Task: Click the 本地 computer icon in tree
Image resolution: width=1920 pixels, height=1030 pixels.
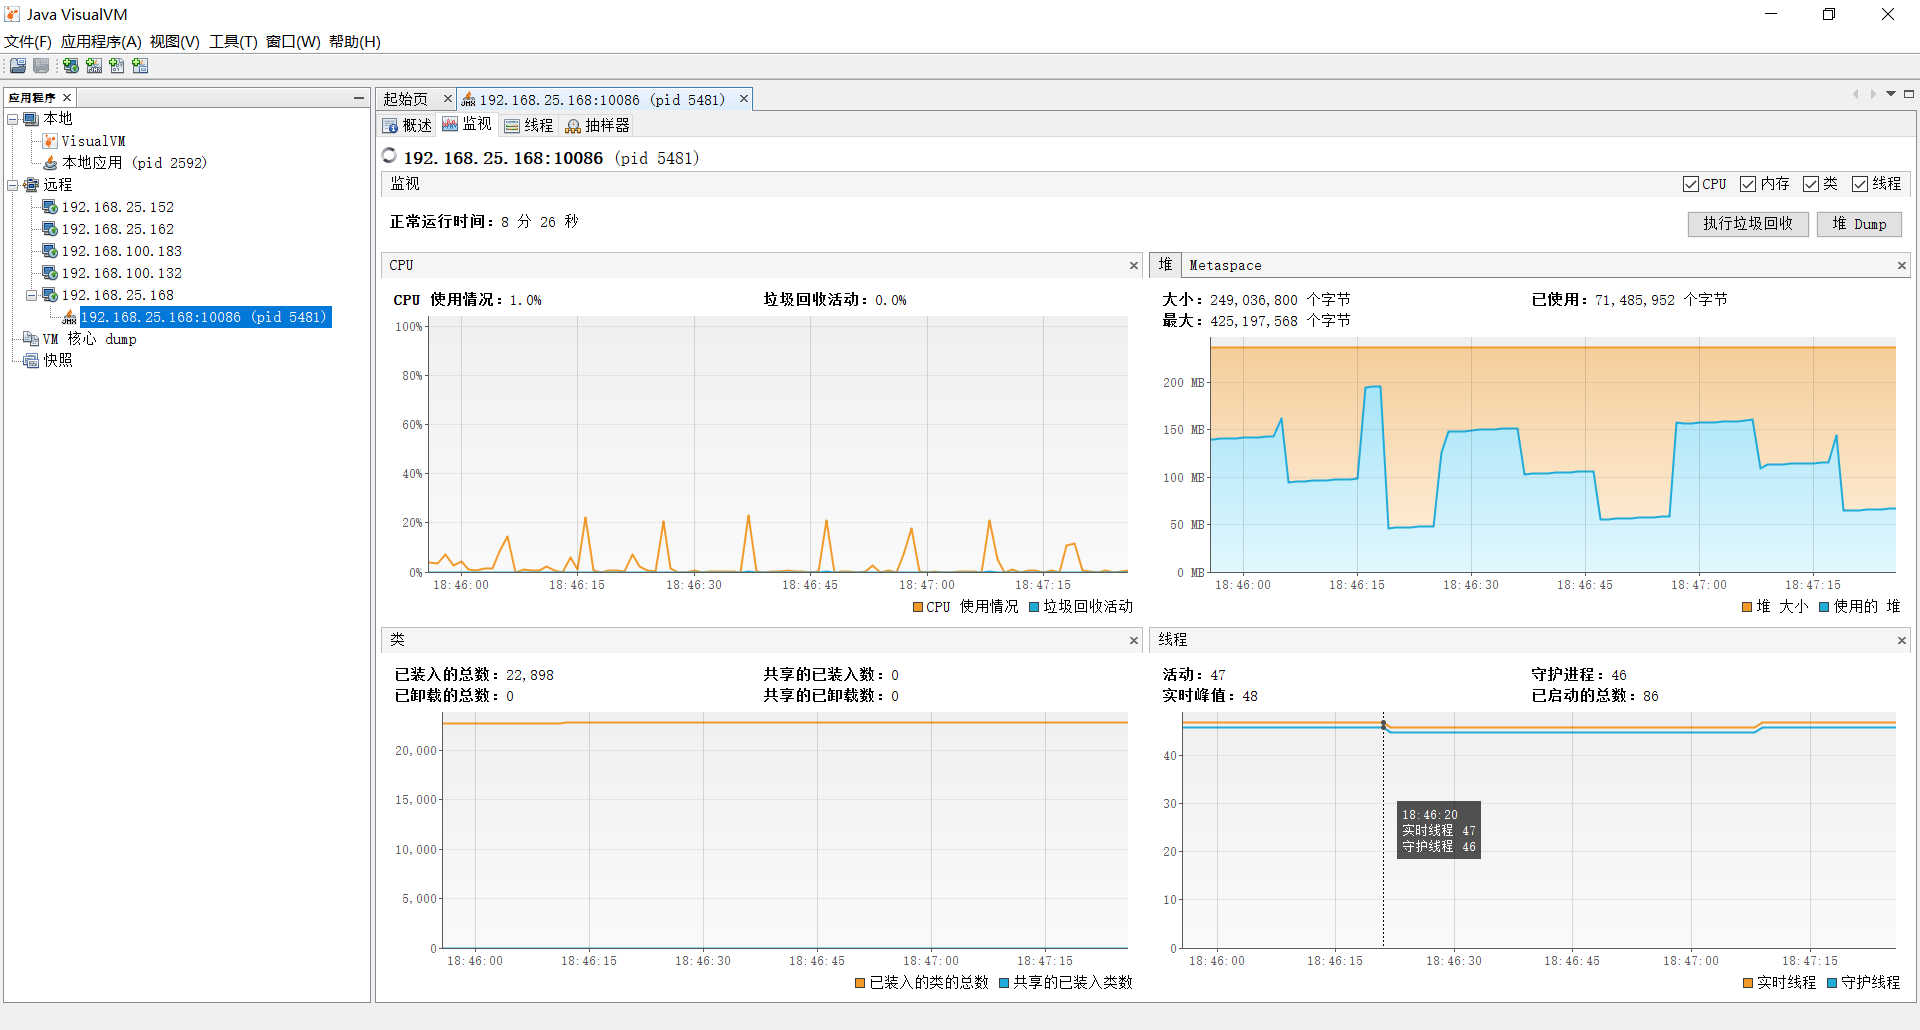Action: (x=31, y=119)
